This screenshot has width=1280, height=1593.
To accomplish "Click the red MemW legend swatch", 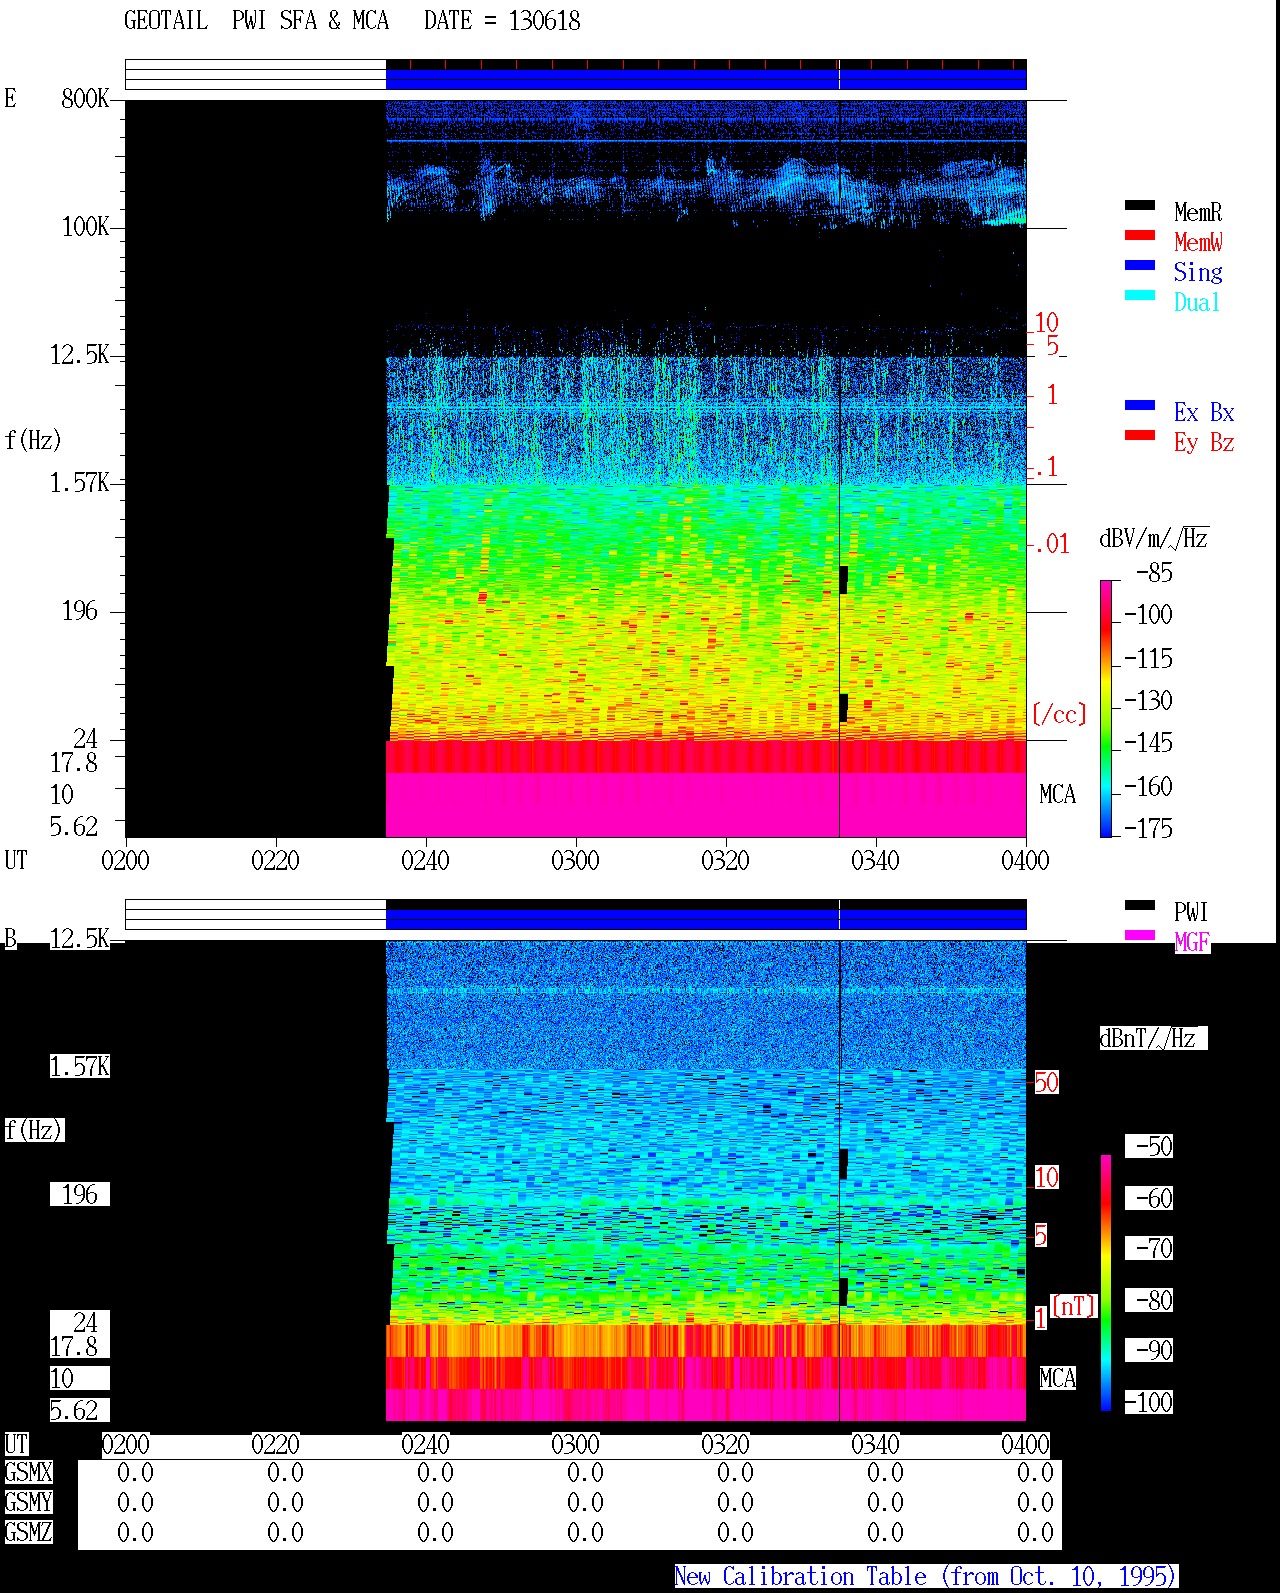I will pyautogui.click(x=1140, y=235).
